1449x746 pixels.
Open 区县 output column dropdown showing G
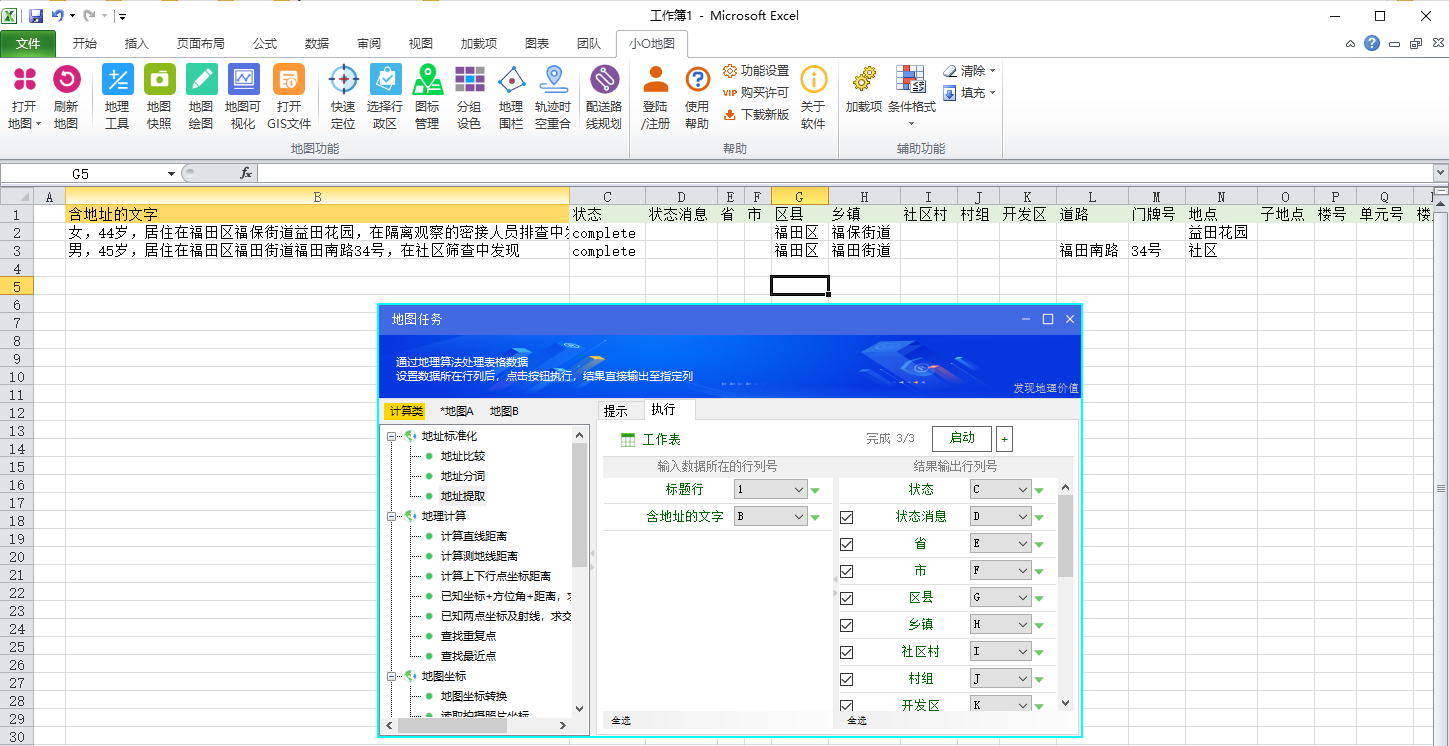1000,598
